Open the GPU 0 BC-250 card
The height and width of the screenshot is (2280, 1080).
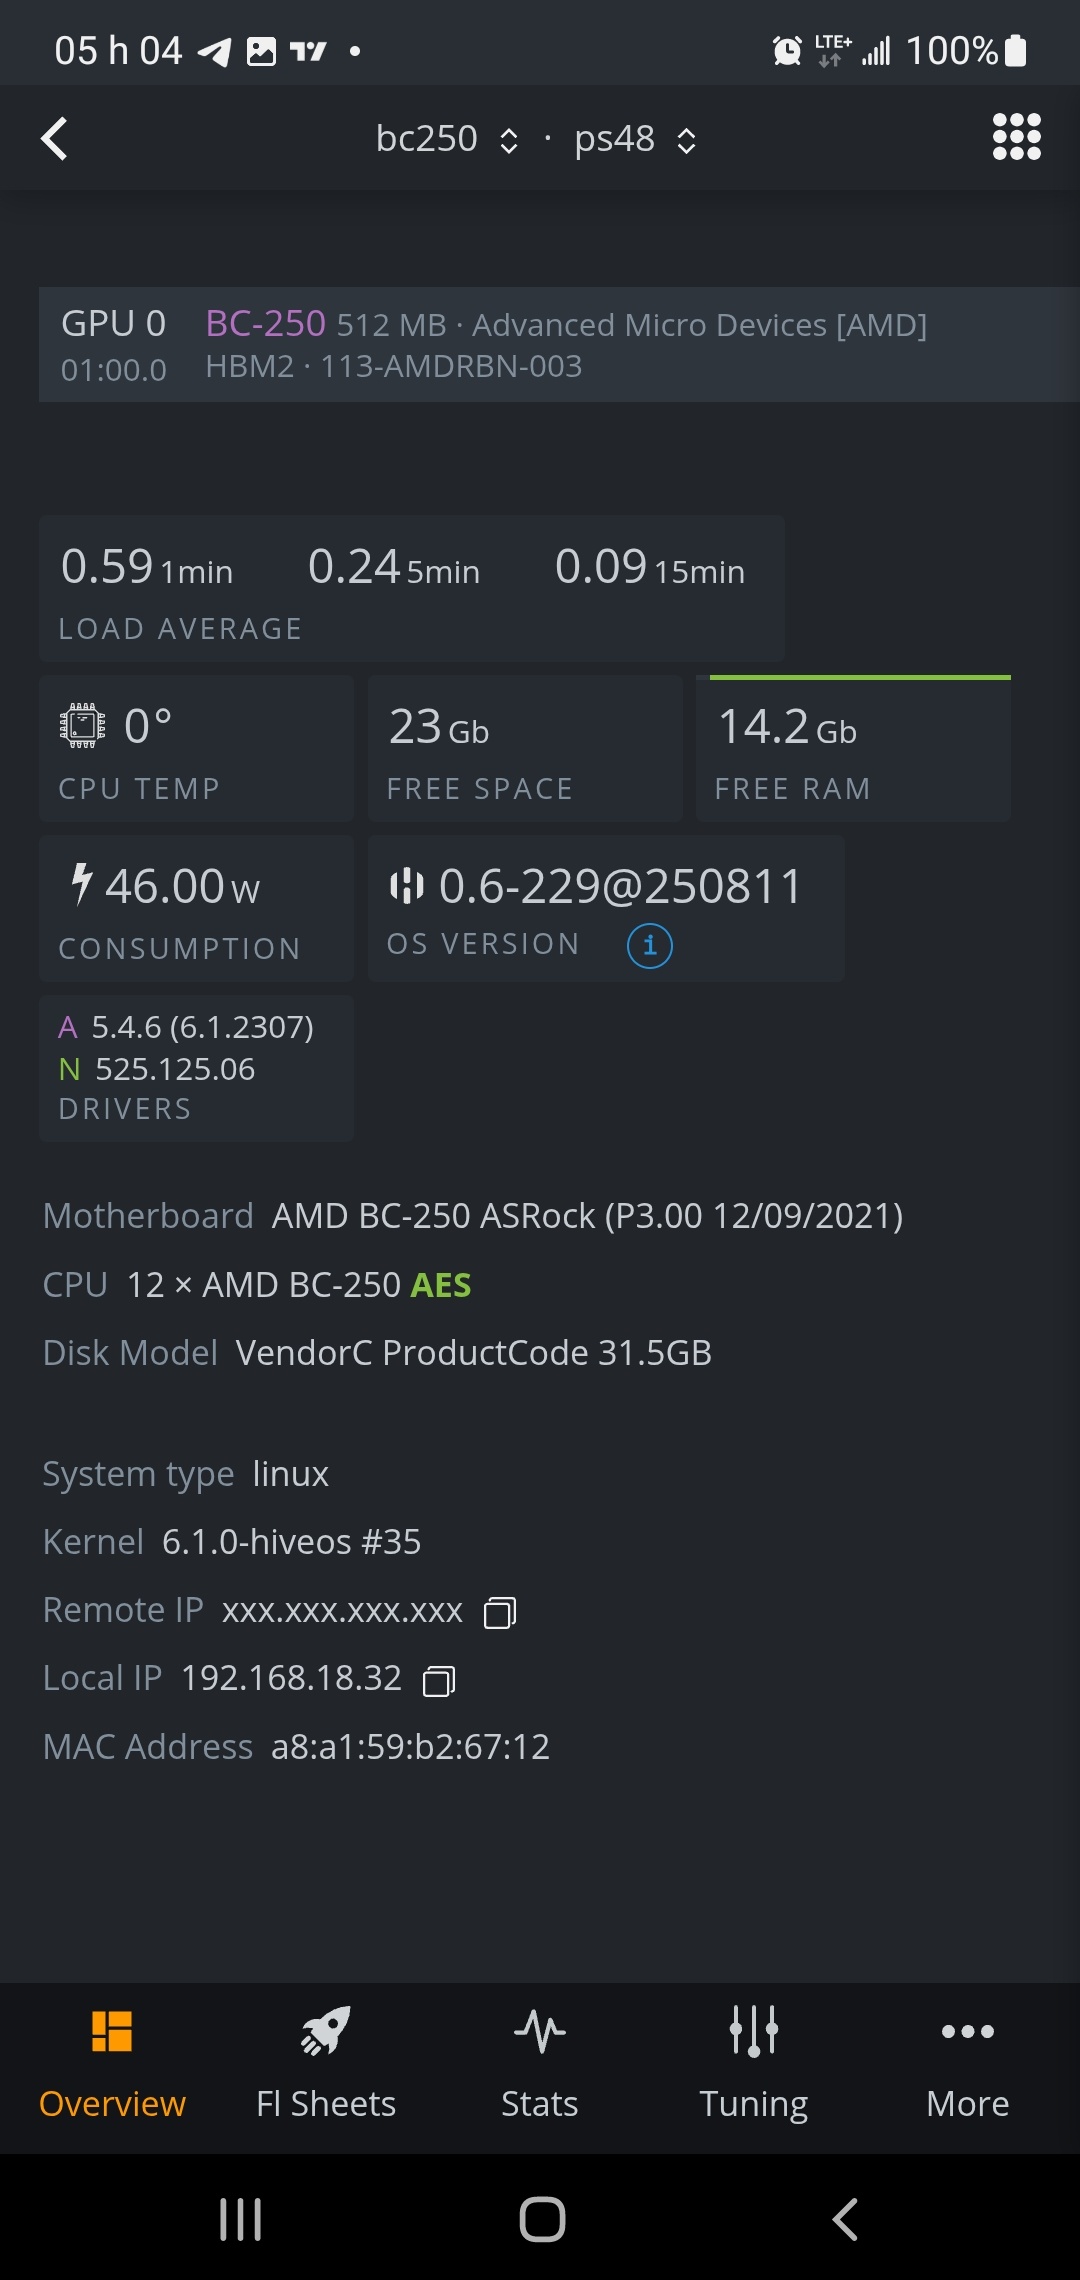(x=559, y=345)
